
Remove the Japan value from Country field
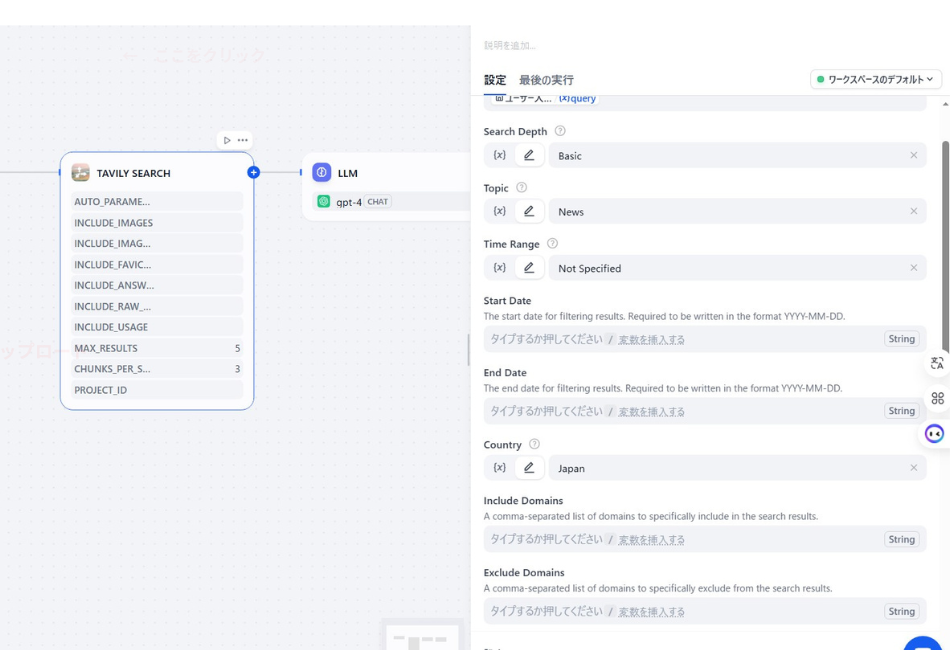912,467
